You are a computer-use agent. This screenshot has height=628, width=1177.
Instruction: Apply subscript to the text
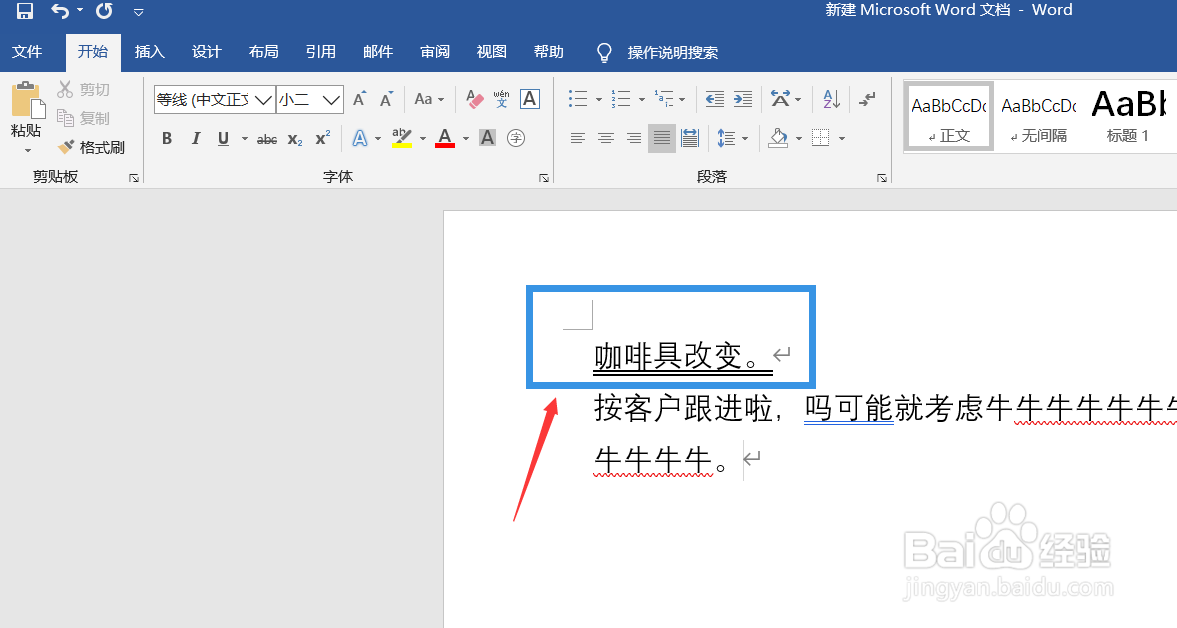pyautogui.click(x=294, y=138)
